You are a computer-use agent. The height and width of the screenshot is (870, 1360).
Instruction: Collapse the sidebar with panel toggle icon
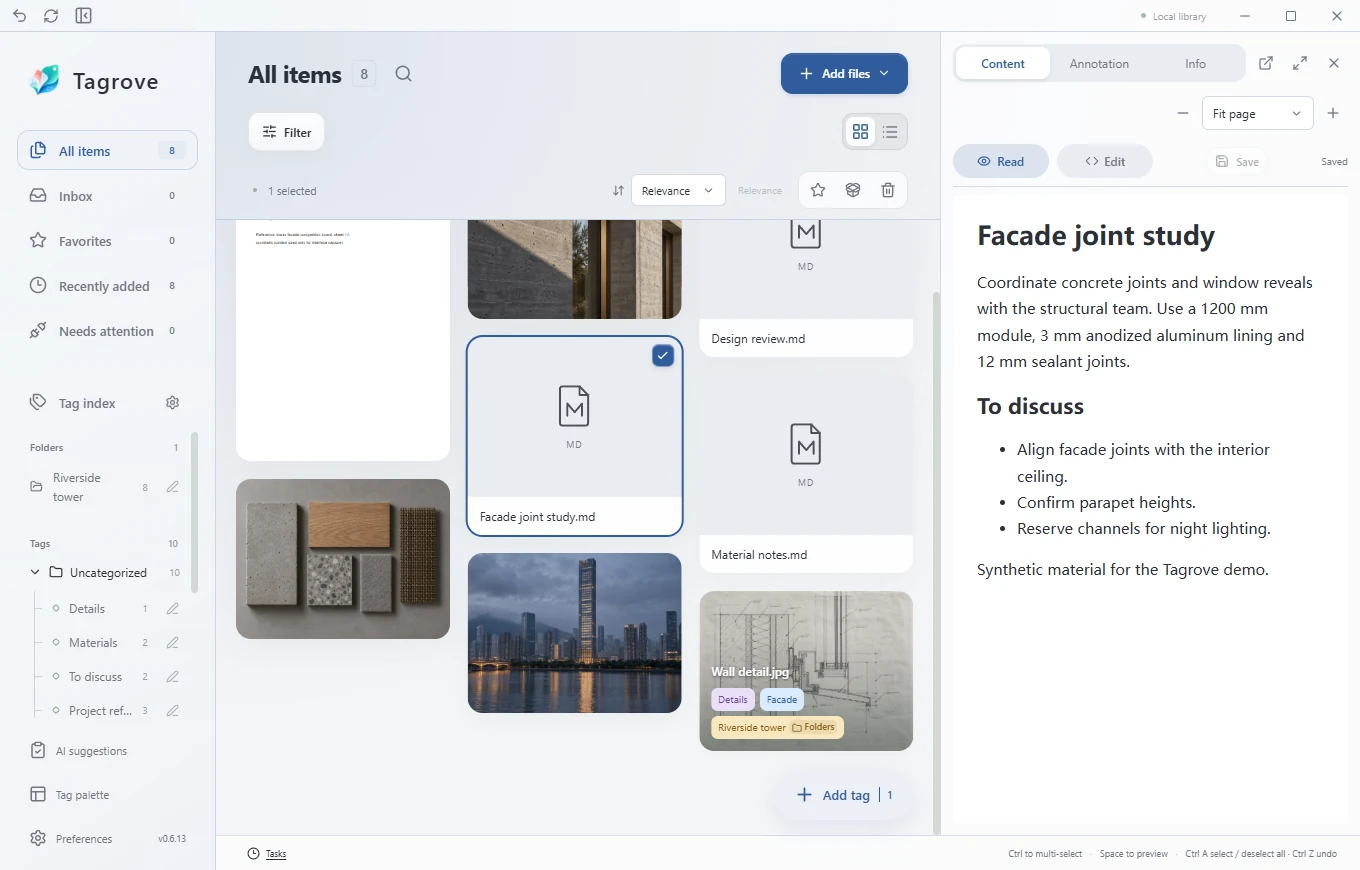83,16
